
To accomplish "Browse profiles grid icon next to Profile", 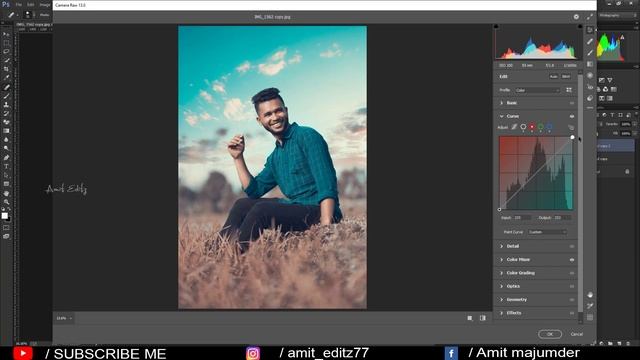I will pos(569,90).
